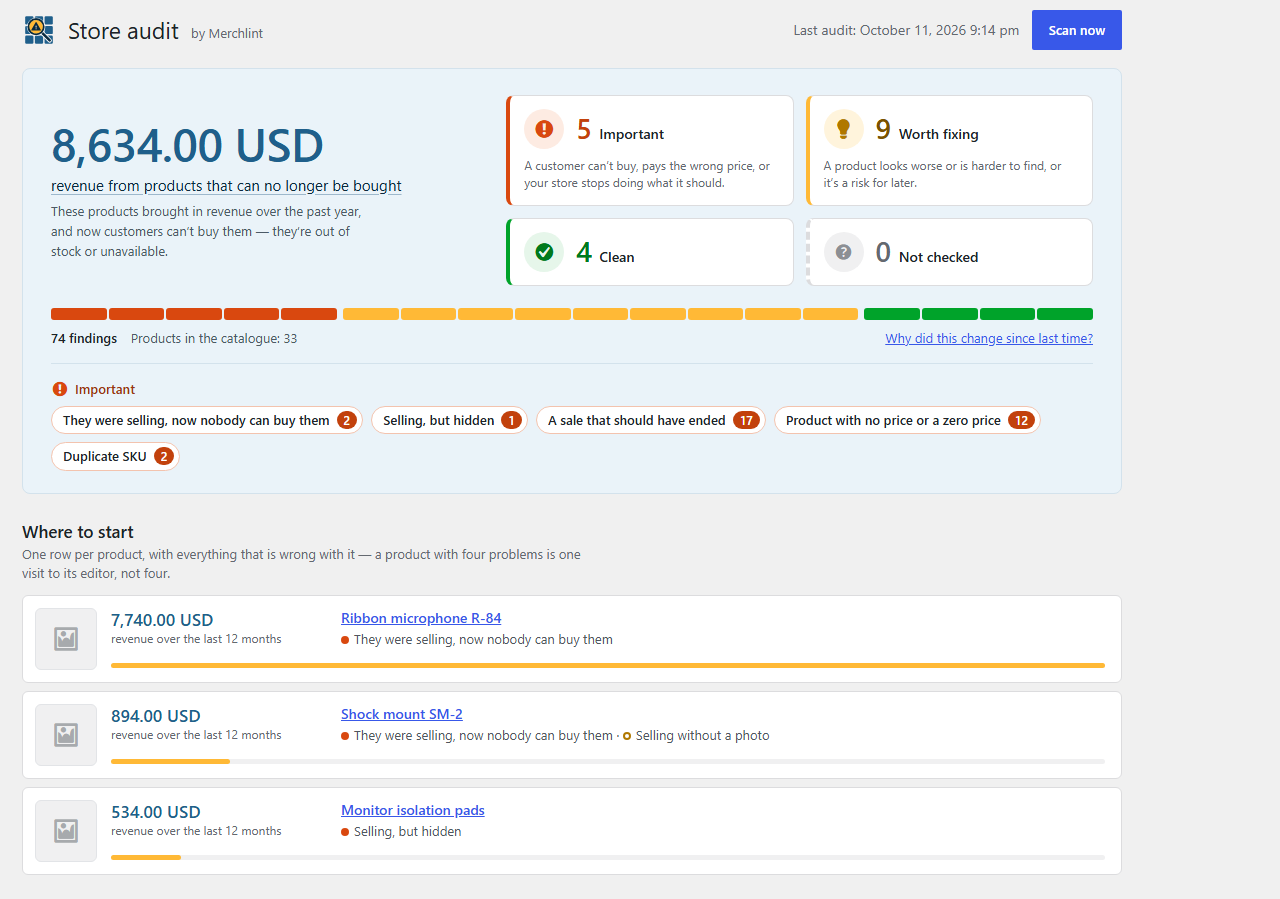
Task: Select 'Product with no price or a zero price' chip
Action: (x=907, y=420)
